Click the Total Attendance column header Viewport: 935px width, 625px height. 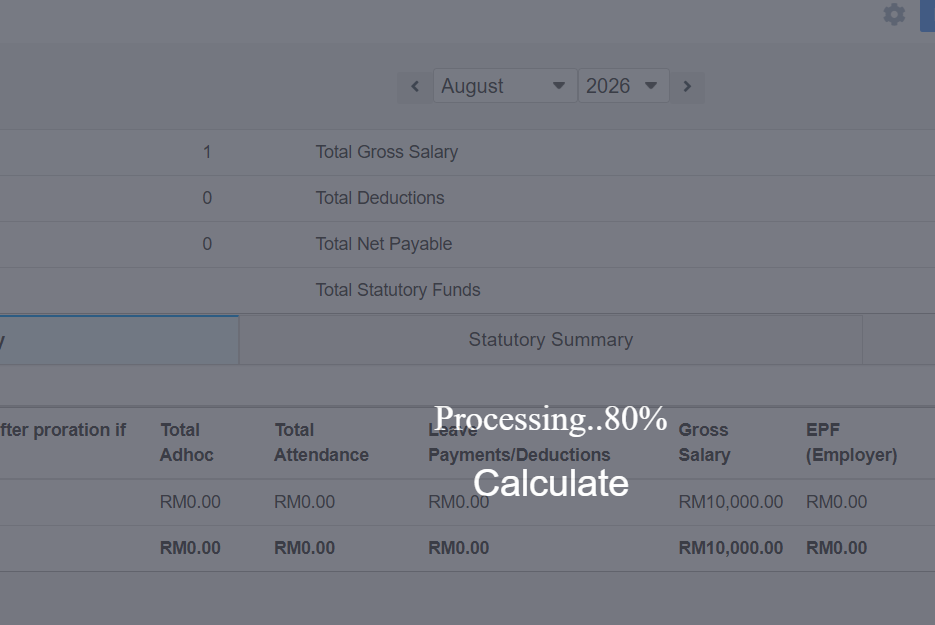[x=321, y=443]
